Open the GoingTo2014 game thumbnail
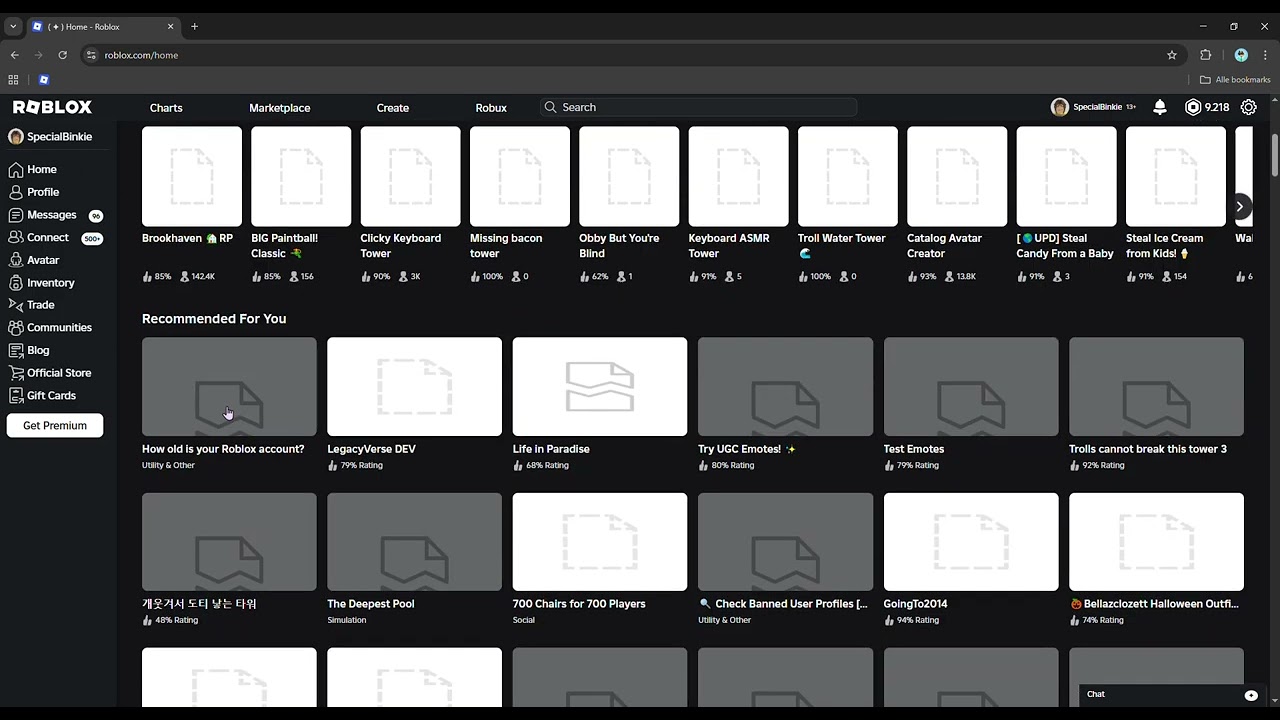Image resolution: width=1280 pixels, height=720 pixels. [x=971, y=542]
